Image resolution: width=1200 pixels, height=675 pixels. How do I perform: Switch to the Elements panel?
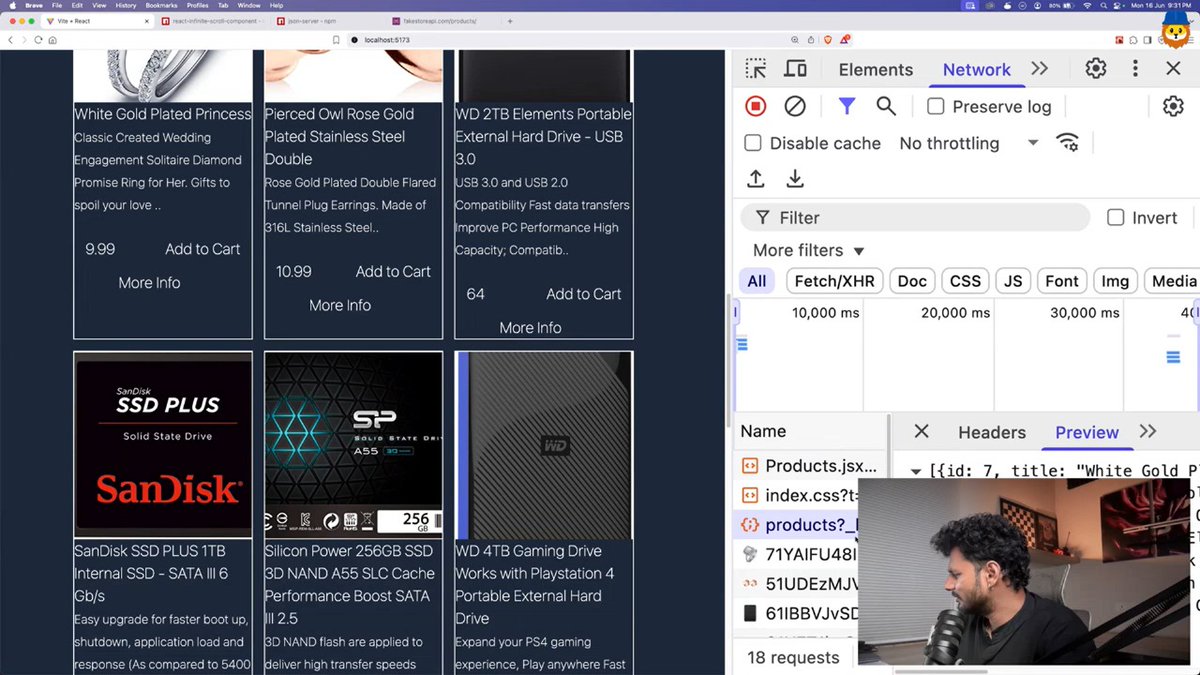(x=876, y=69)
